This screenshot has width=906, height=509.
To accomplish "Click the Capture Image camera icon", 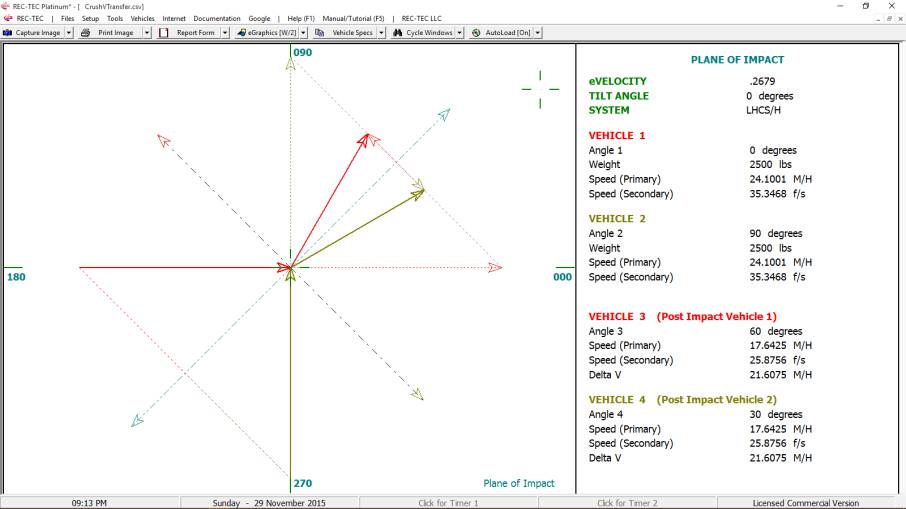I will 8,33.
